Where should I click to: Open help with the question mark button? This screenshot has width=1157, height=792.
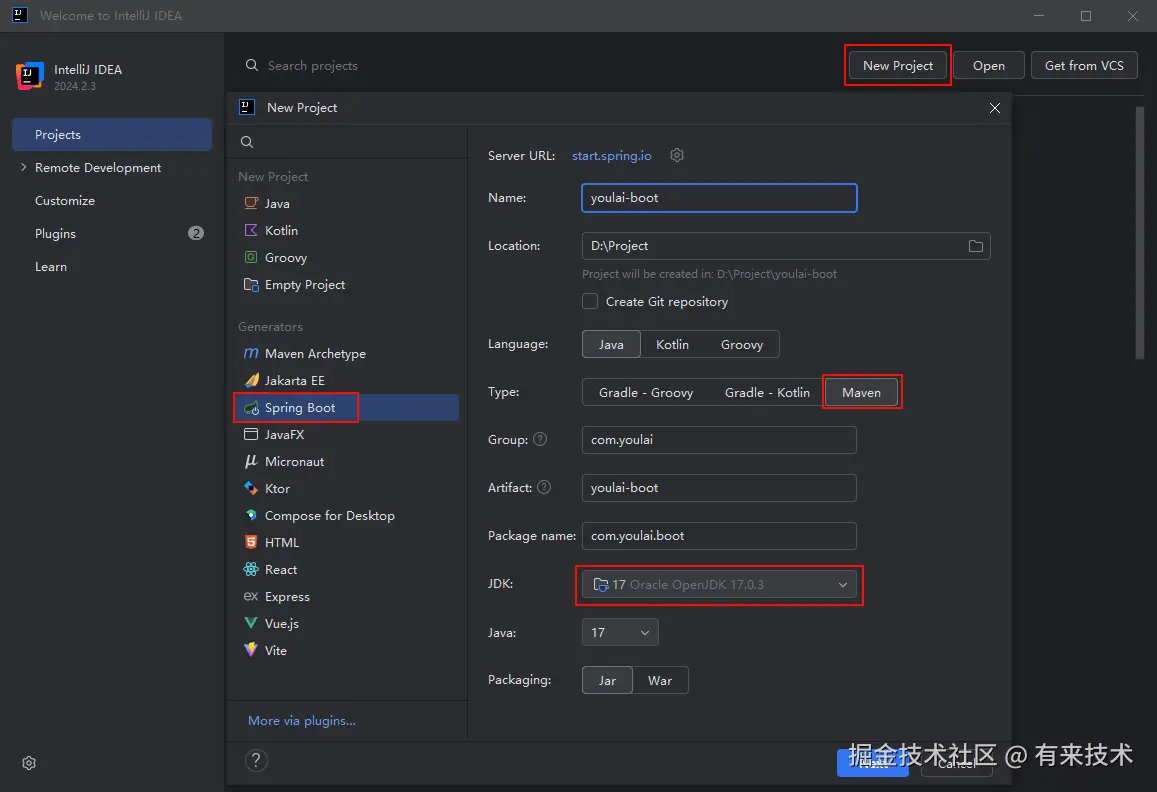pyautogui.click(x=256, y=760)
